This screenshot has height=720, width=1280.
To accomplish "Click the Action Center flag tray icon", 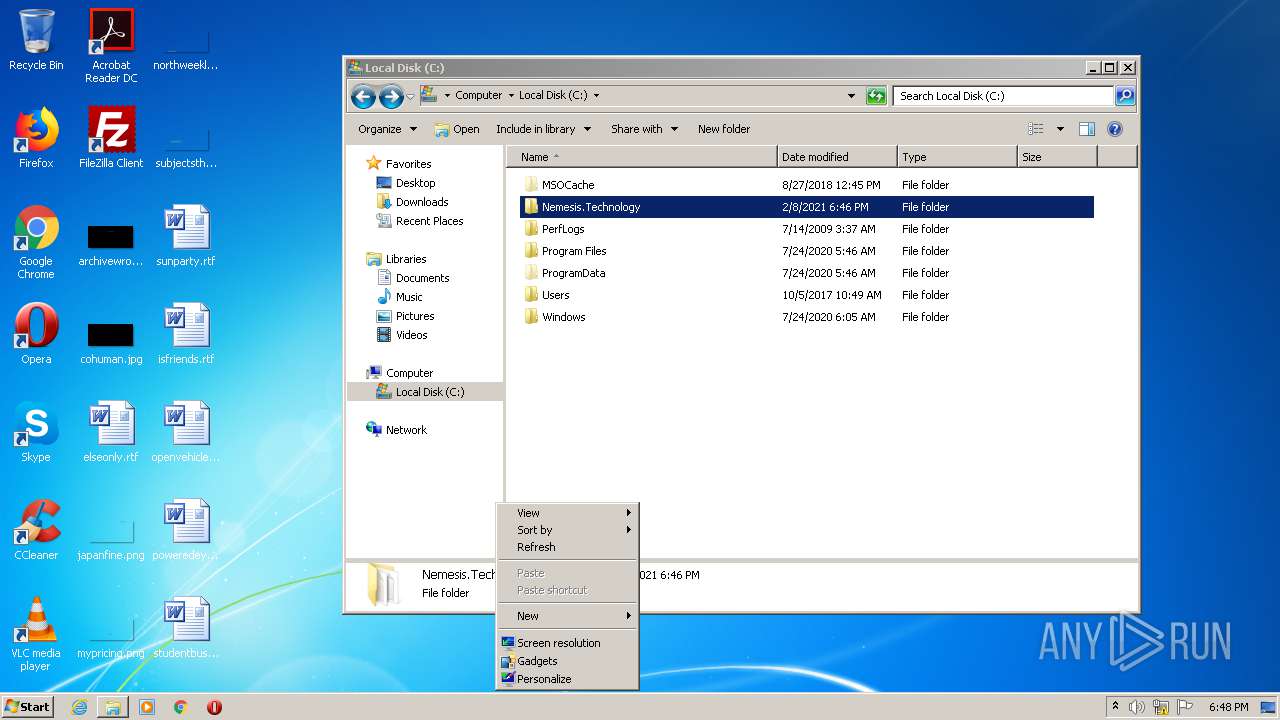I will (1184, 707).
